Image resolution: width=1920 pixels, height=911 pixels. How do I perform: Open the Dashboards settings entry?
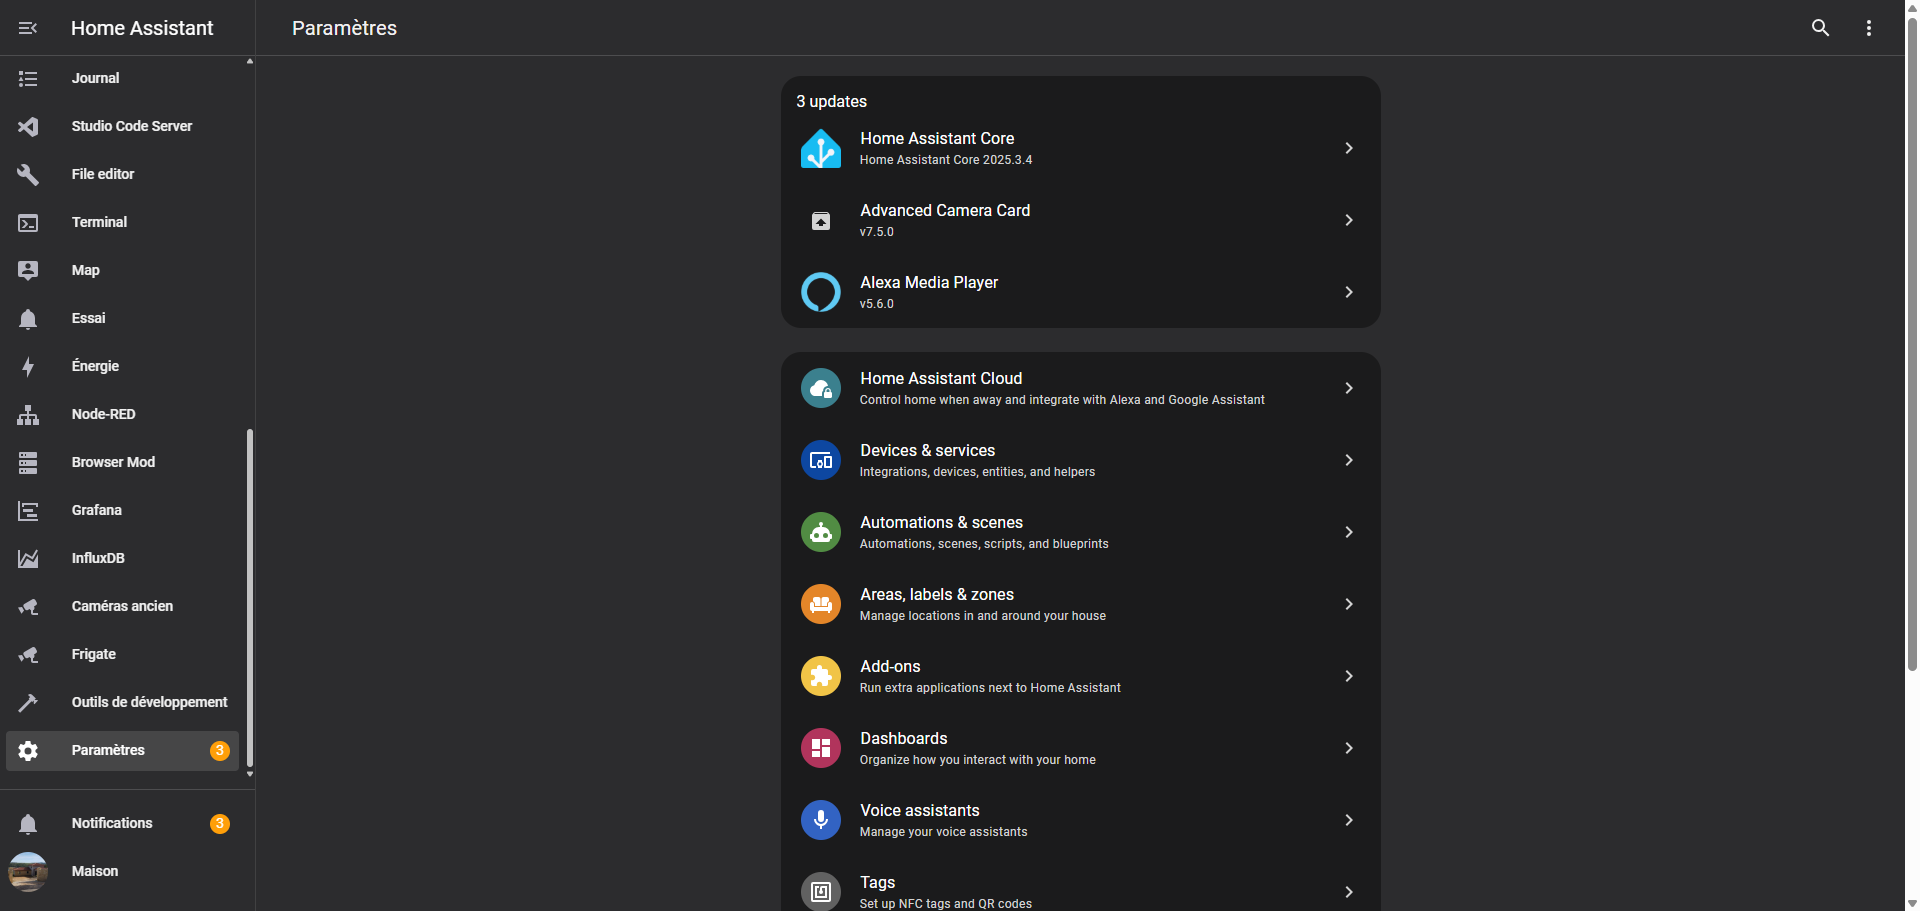1080,748
